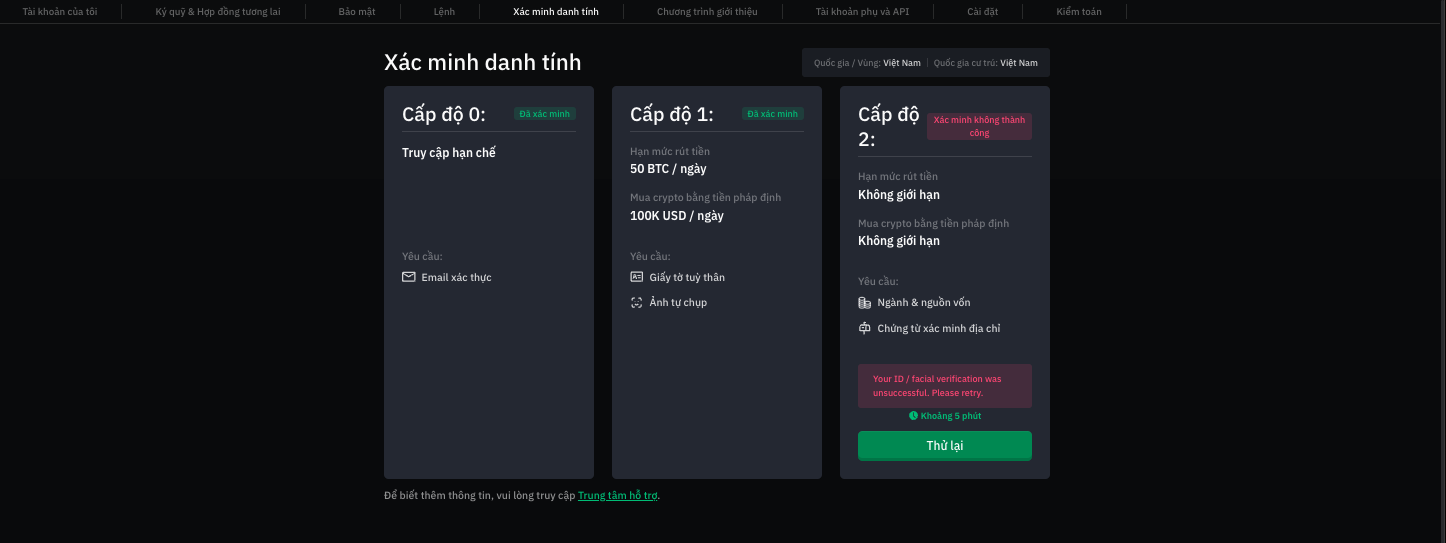The width and height of the screenshot is (1446, 543).
Task: Open the Trung tâm hỗ trợ link
Action: 618,495
